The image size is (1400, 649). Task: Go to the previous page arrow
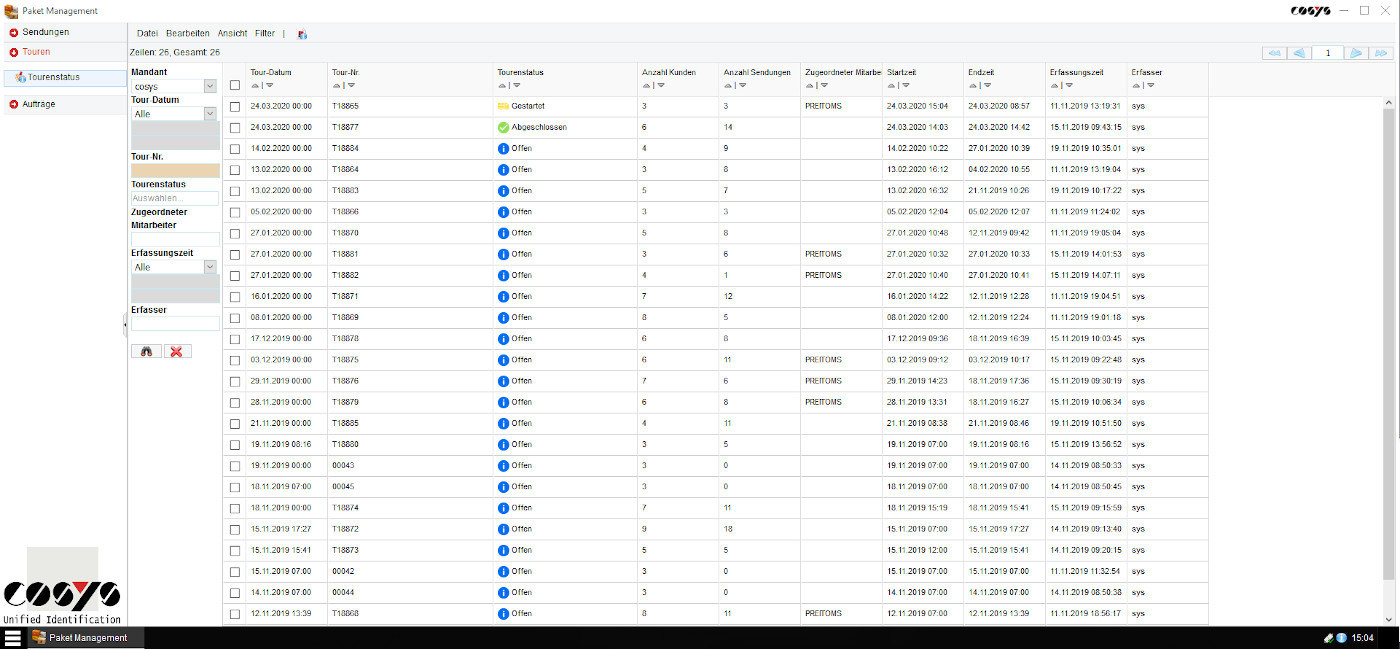pos(1299,53)
